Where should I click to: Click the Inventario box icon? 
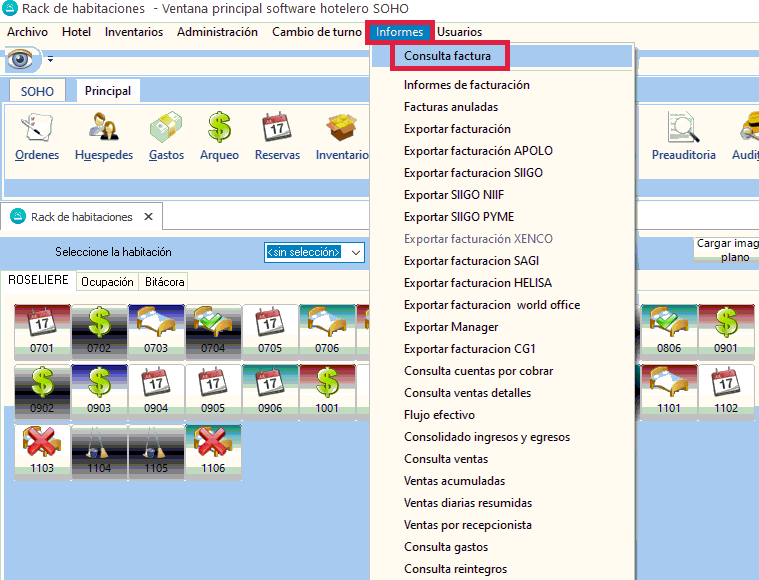(x=342, y=136)
